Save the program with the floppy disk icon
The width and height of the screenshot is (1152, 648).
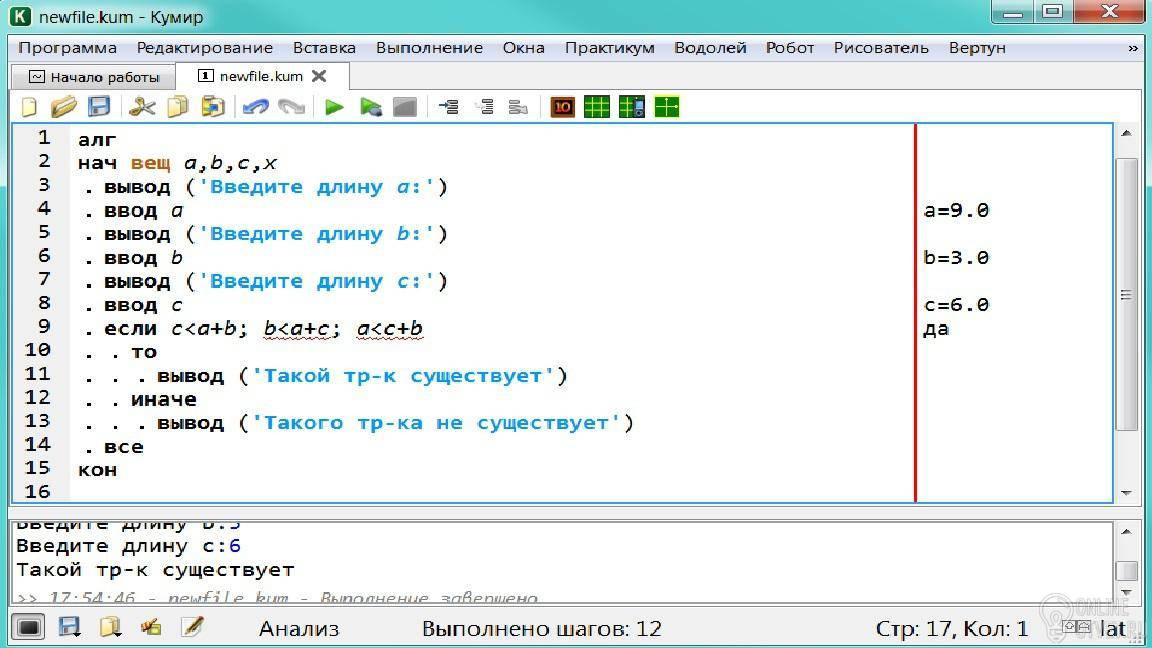99,107
